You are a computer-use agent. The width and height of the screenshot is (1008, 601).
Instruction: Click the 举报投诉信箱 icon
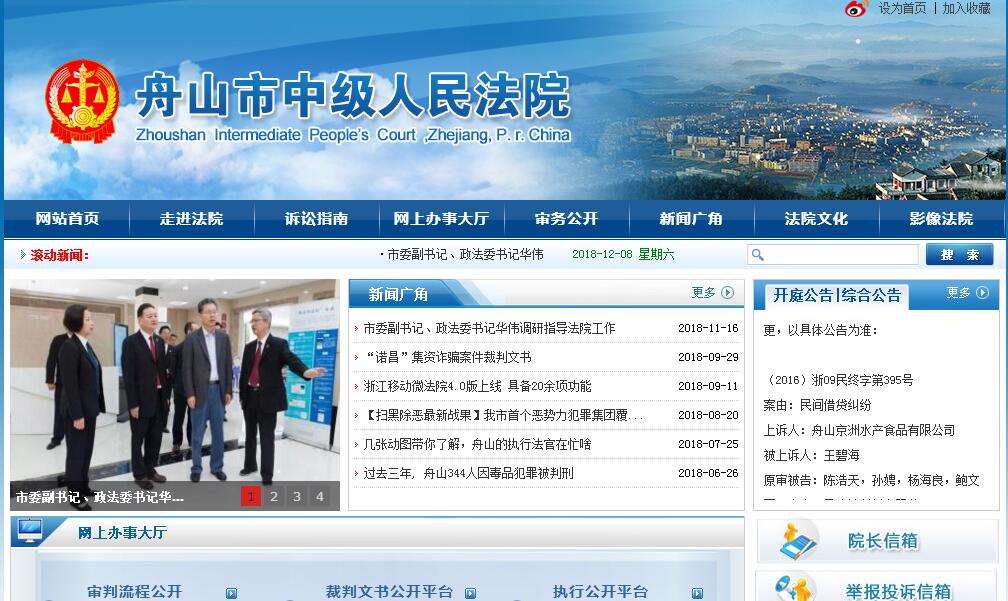tap(798, 588)
